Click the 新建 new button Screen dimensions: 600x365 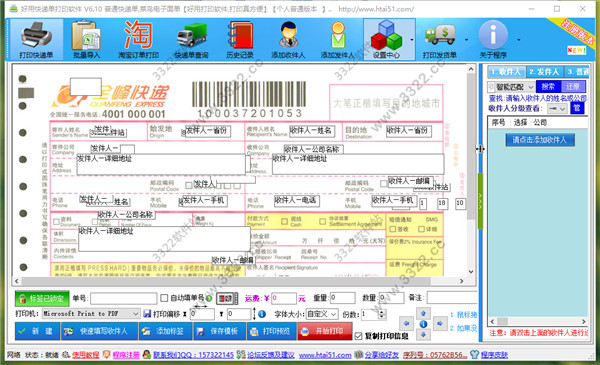coord(38,331)
